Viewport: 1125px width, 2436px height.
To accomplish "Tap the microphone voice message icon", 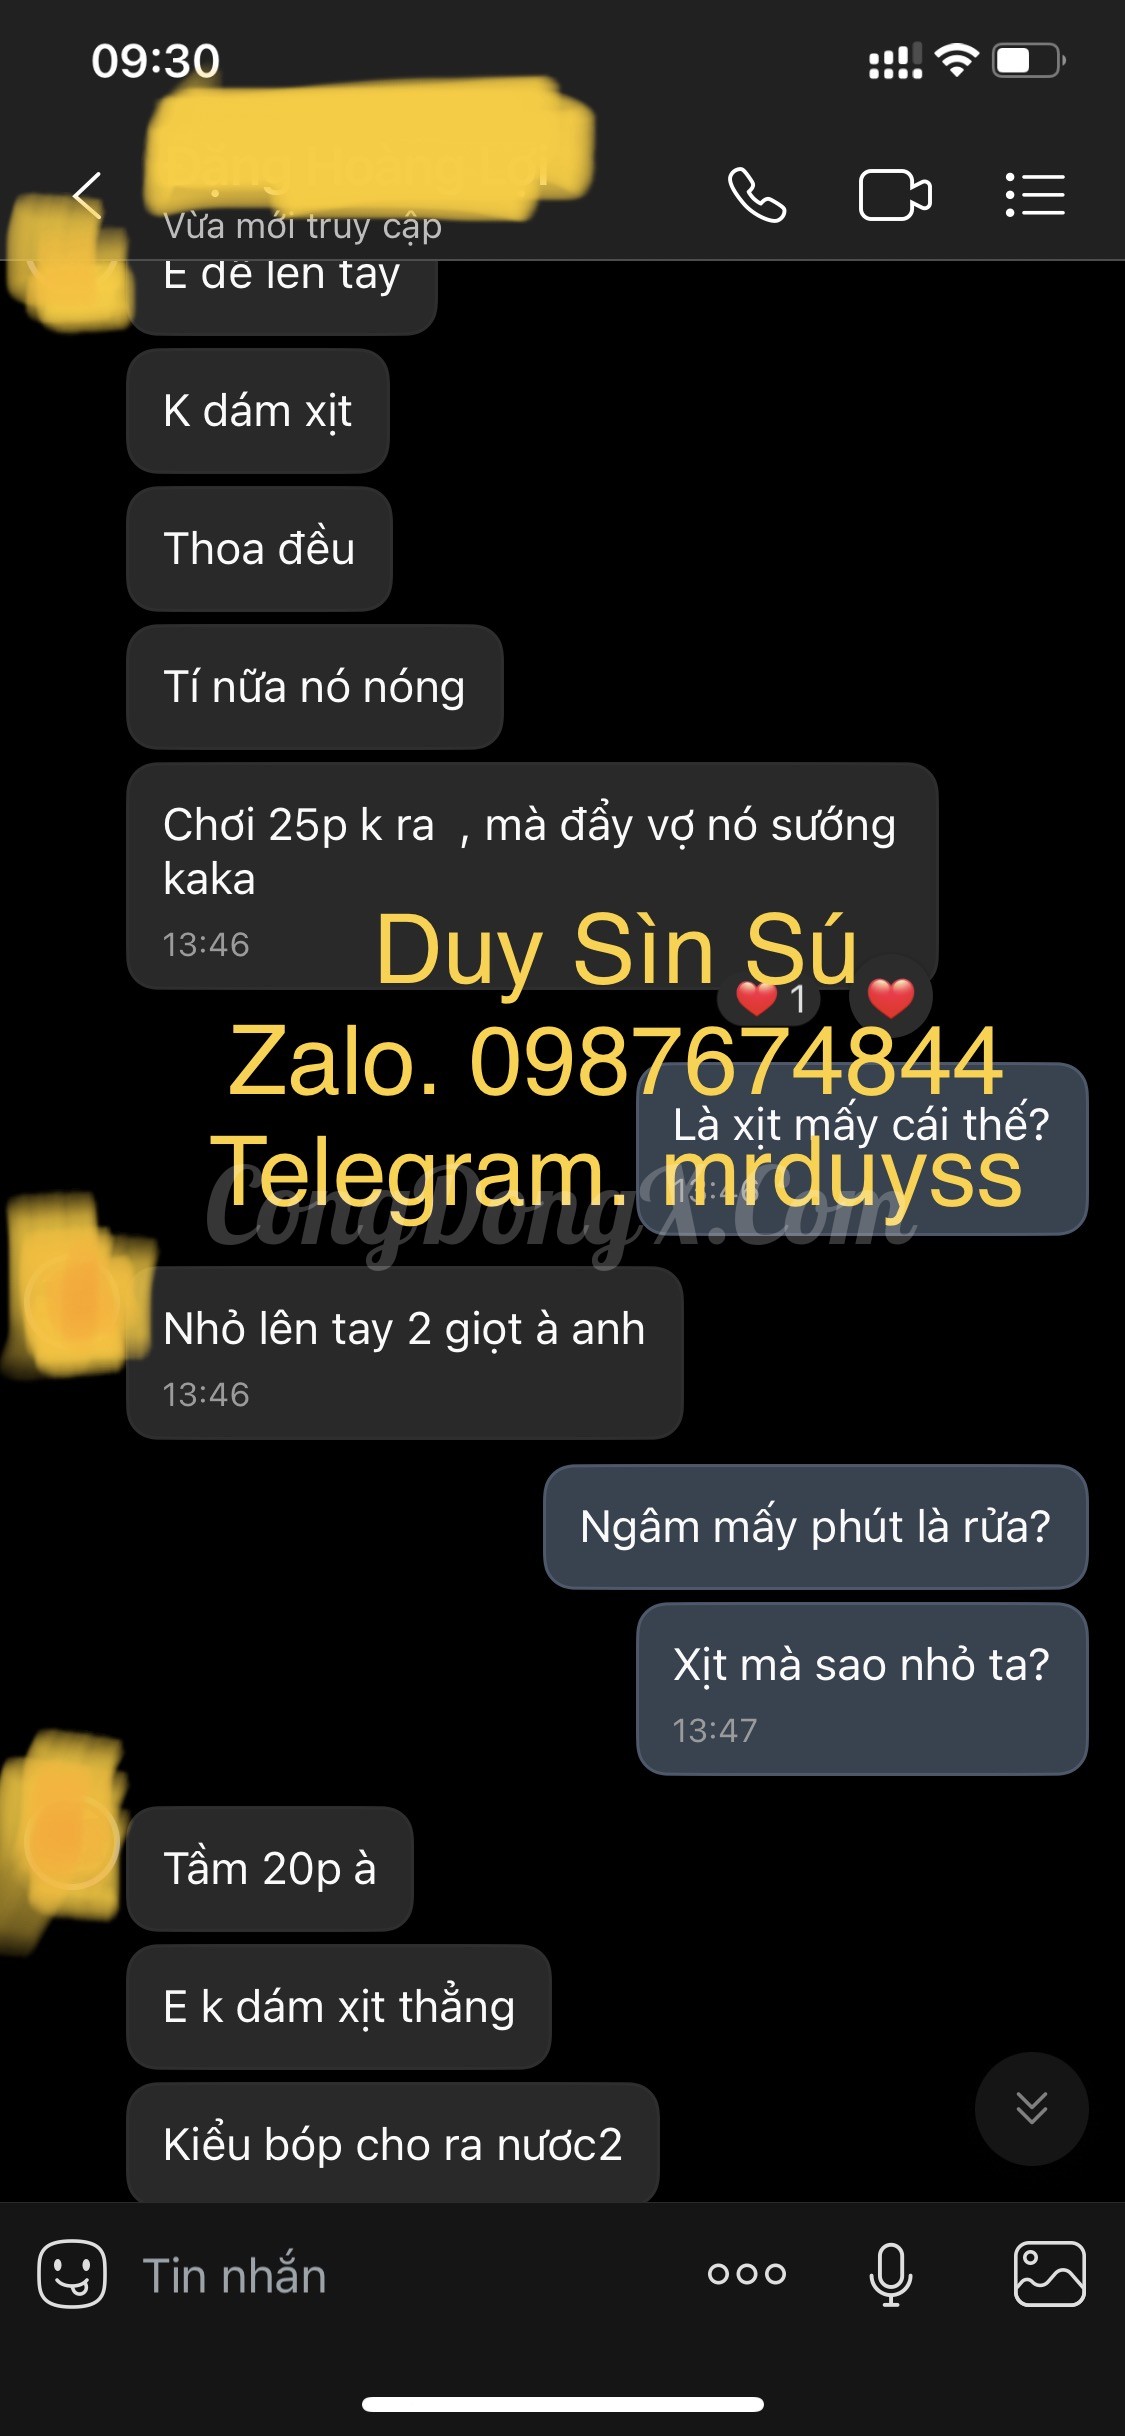I will [890, 2274].
